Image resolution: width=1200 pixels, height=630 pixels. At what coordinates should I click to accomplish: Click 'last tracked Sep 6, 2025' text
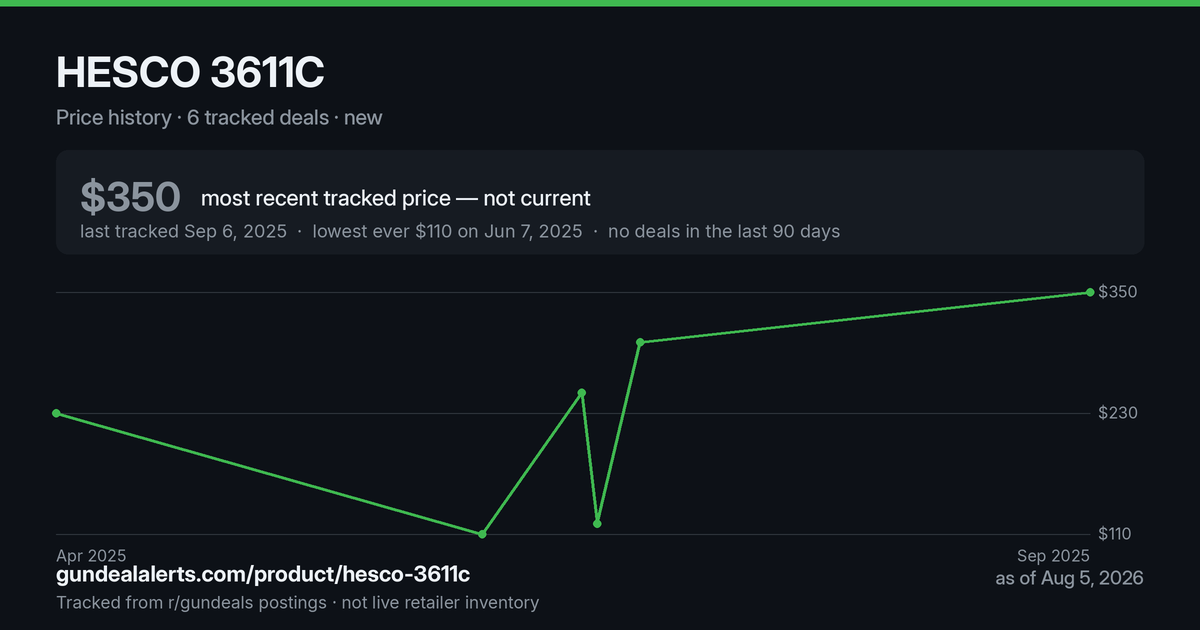coord(183,231)
